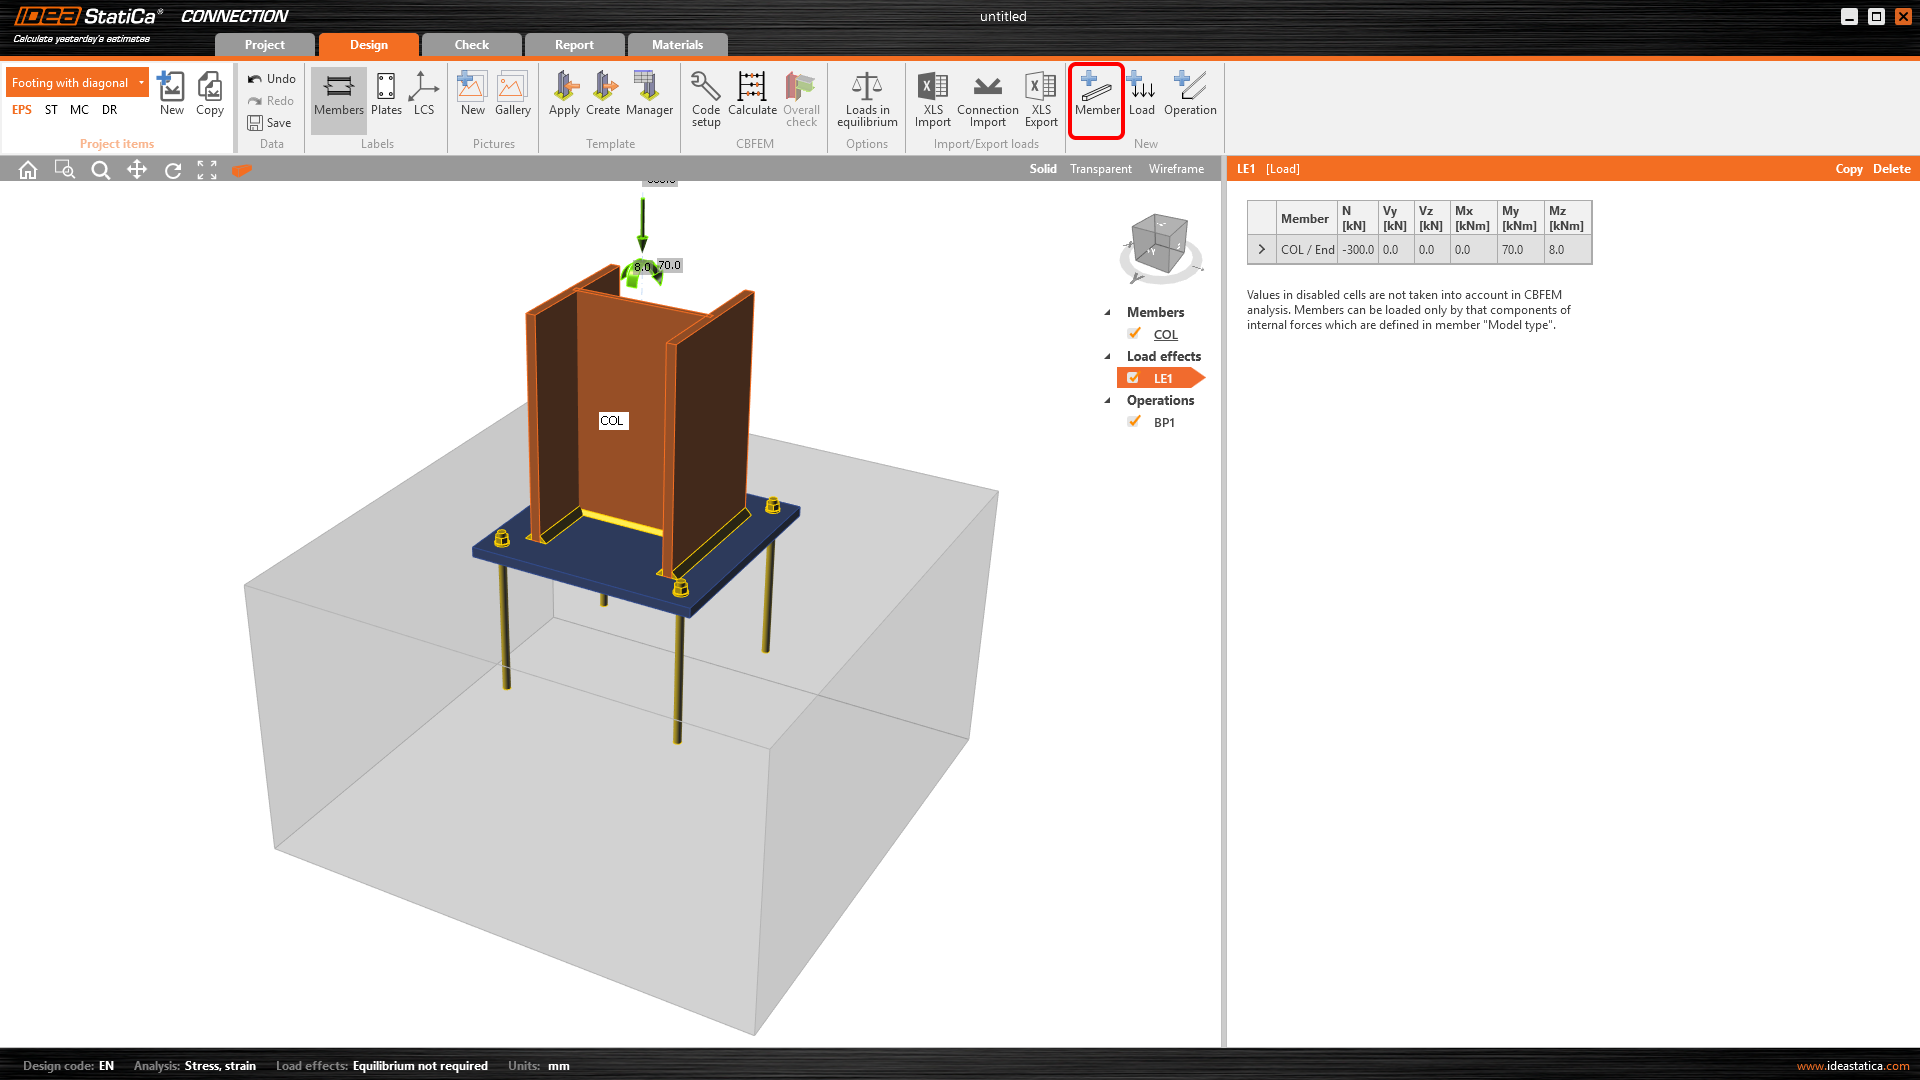Click Delete in the LE1 panel header
Viewport: 1920px width, 1080px height.
click(1891, 169)
